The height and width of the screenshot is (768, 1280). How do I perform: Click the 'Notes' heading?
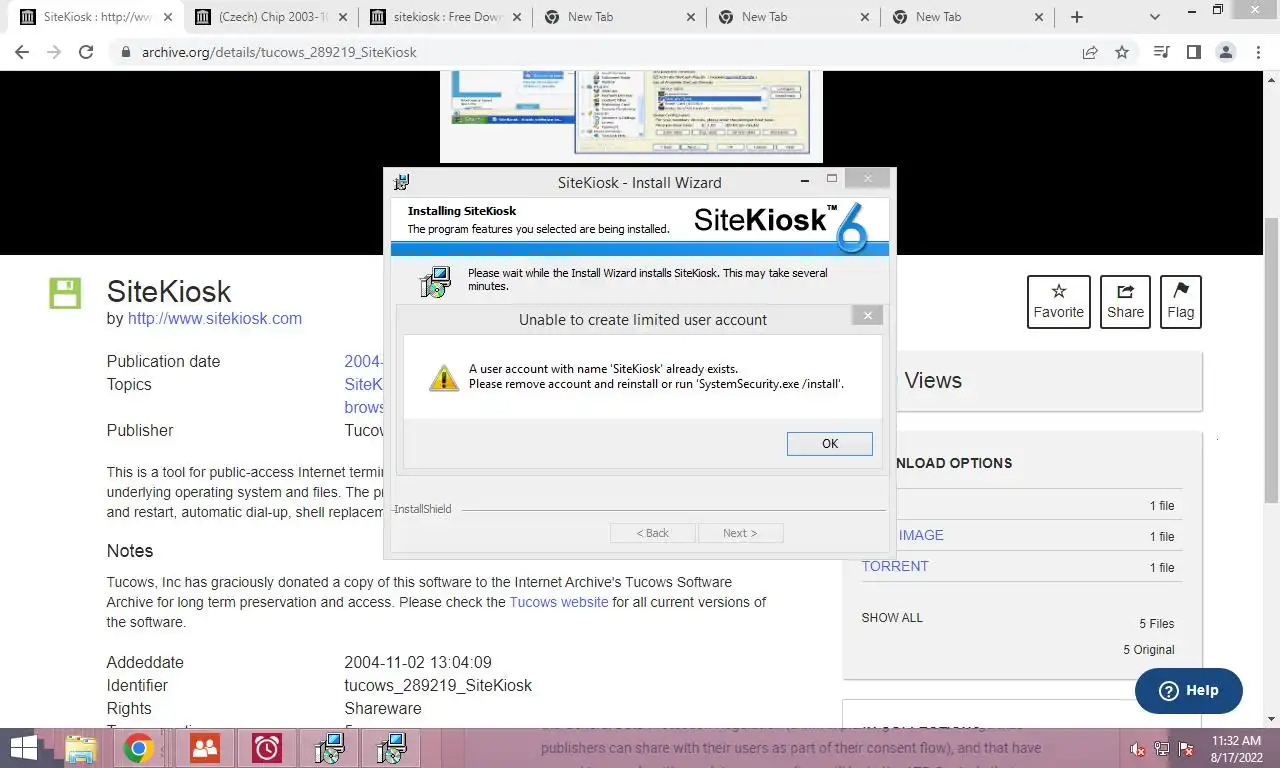tap(130, 551)
